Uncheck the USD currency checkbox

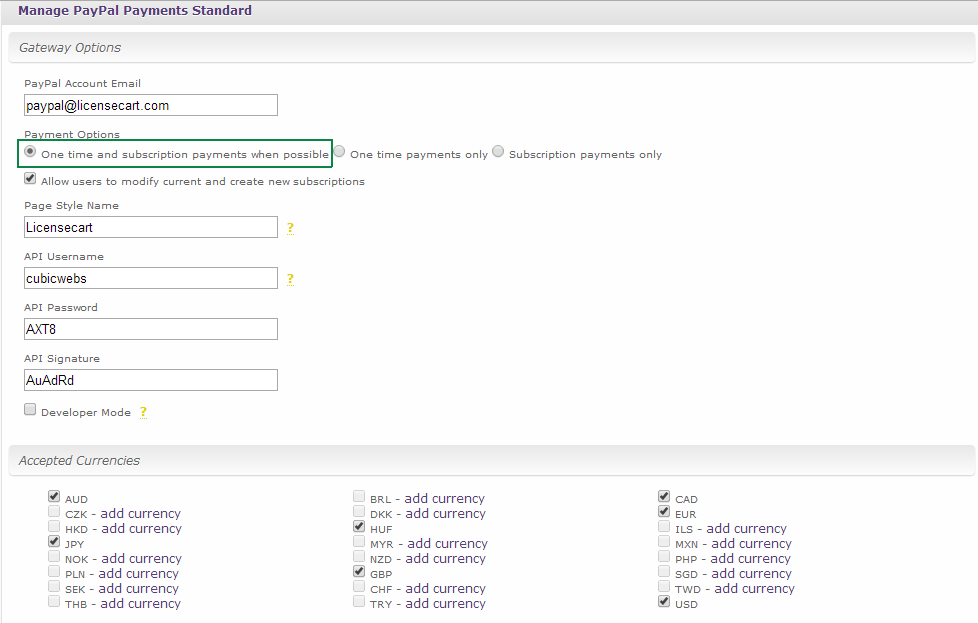coord(664,601)
